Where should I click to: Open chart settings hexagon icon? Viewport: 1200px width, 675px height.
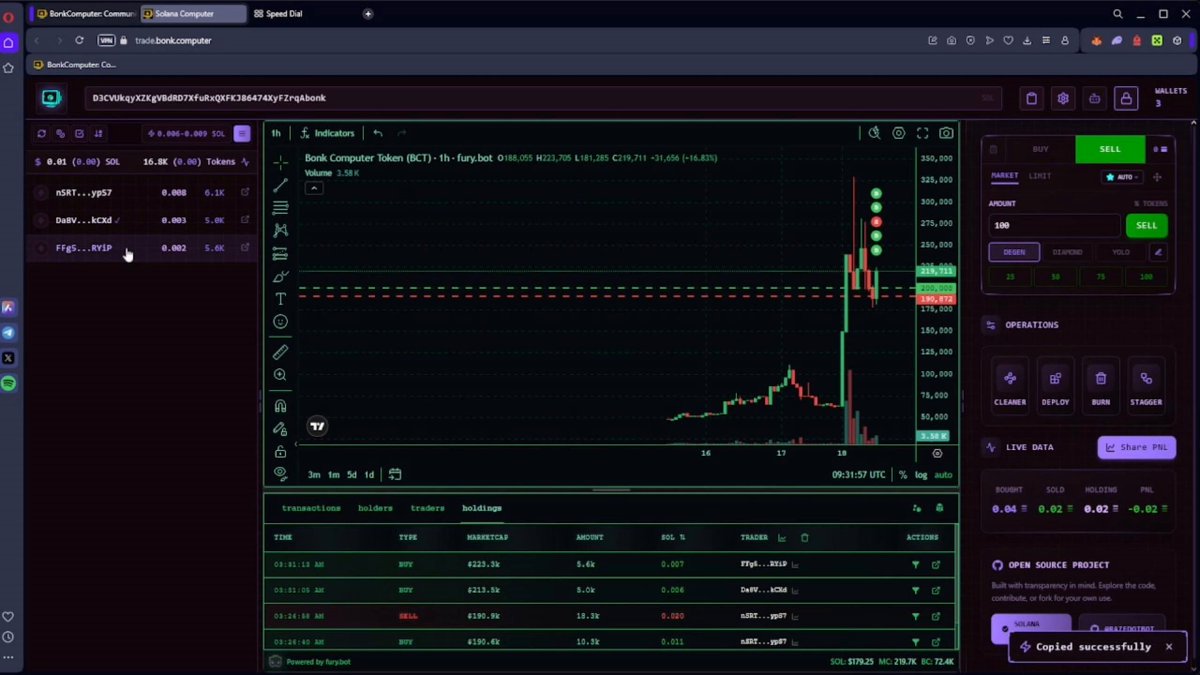[899, 133]
